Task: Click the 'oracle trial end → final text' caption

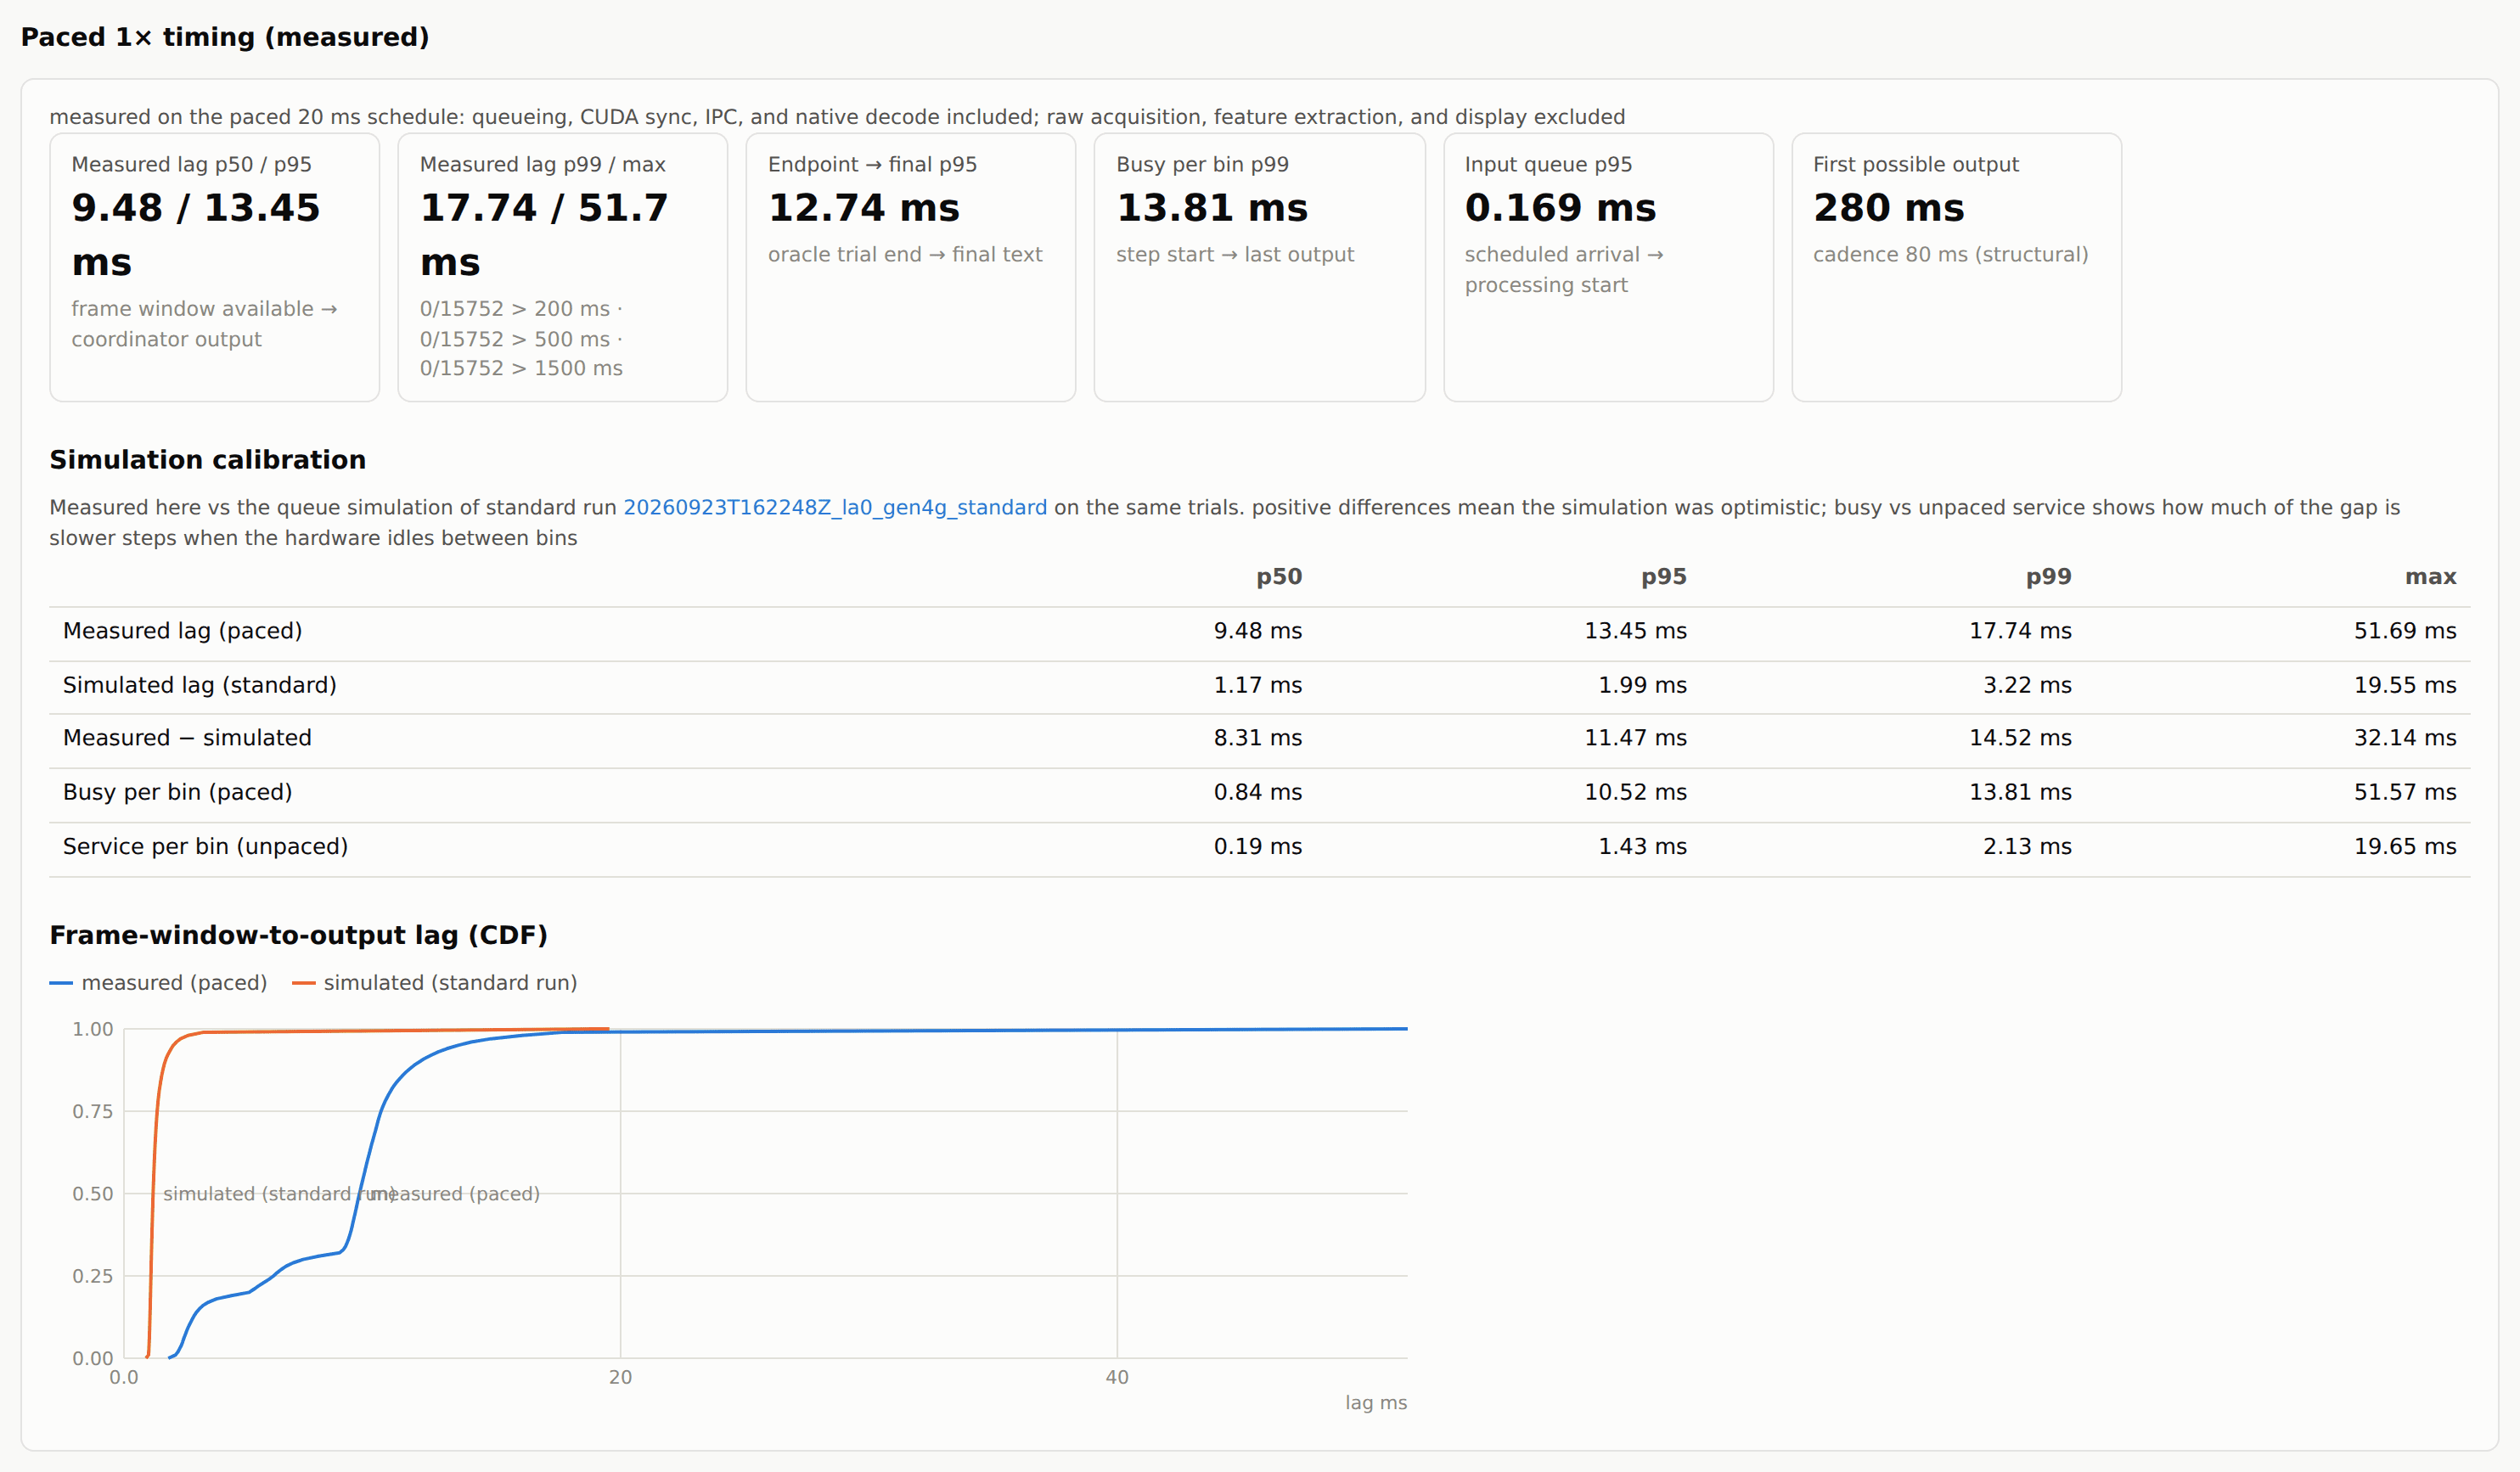Action: click(905, 255)
